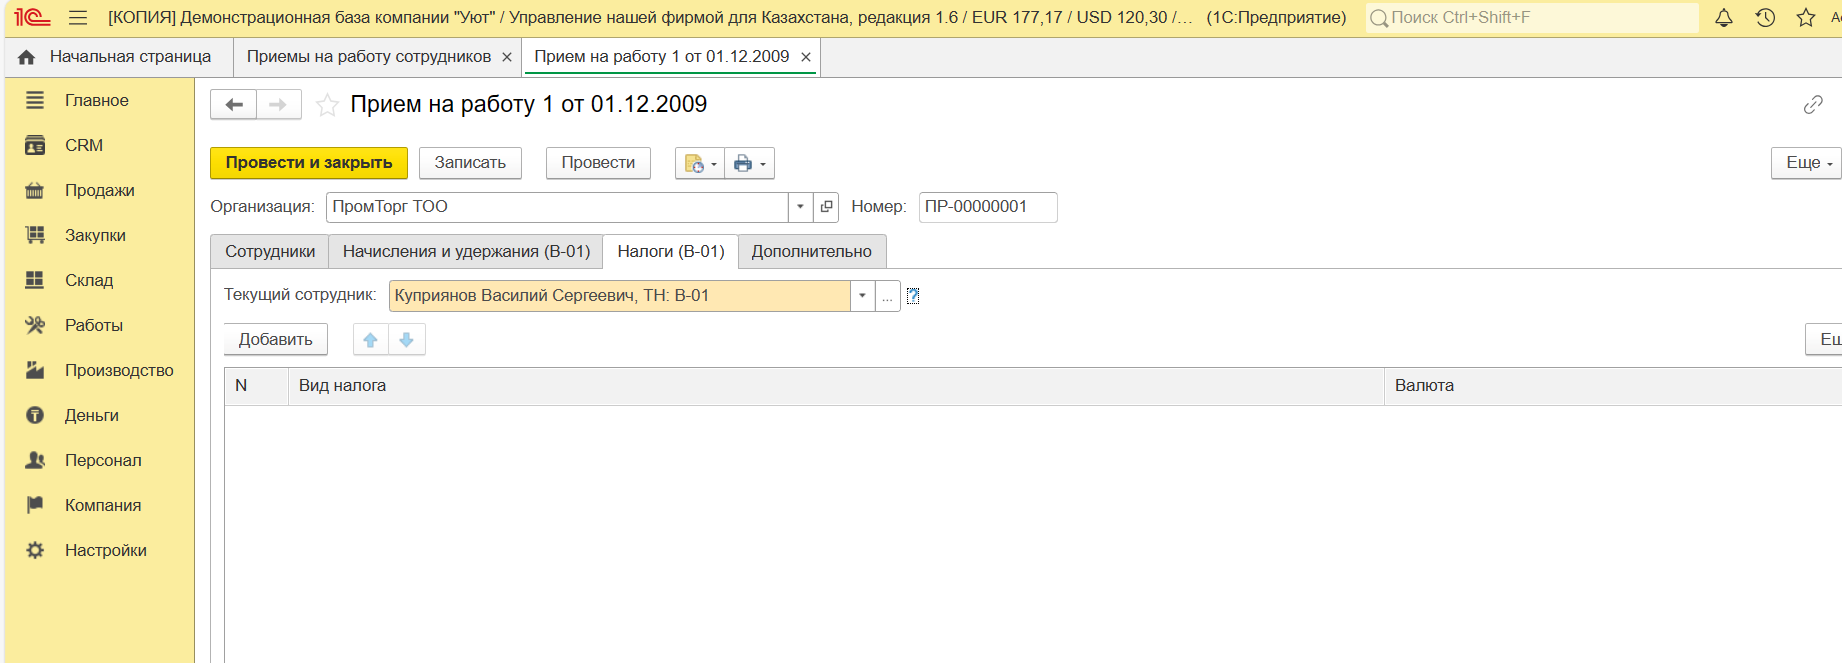Copy document link via chain icon

tap(1813, 105)
